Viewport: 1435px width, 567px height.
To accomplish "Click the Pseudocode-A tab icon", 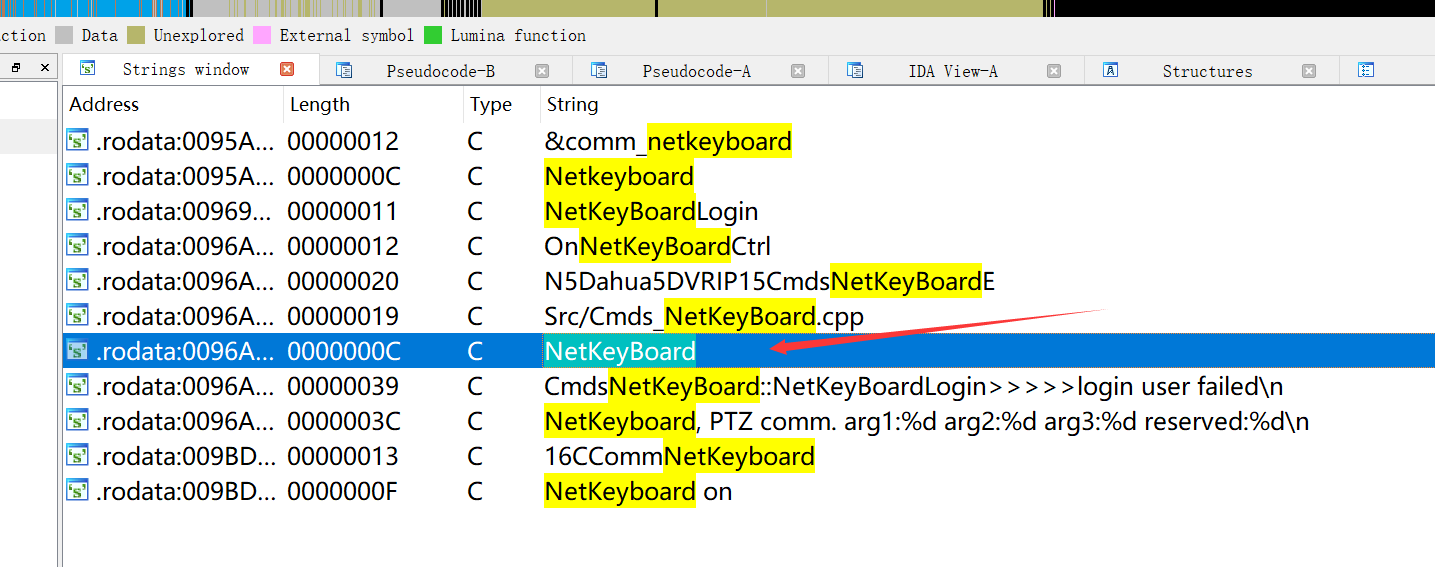I will [x=600, y=71].
